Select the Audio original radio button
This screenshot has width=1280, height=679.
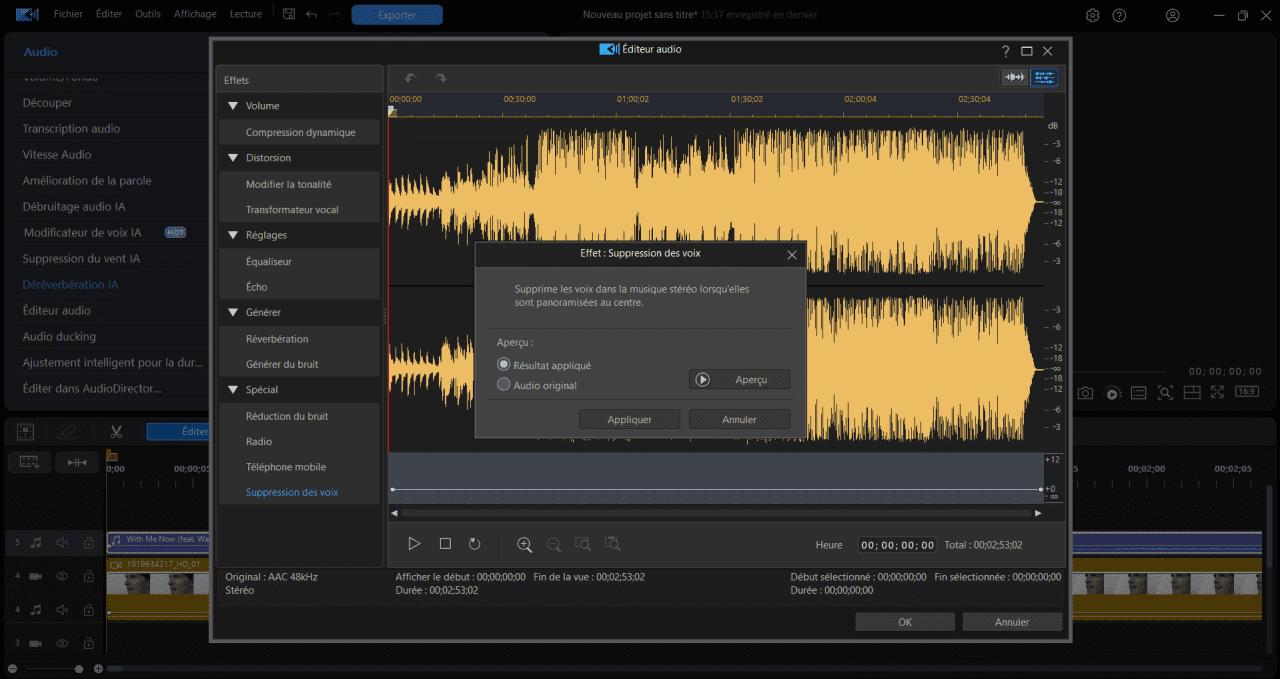(504, 385)
